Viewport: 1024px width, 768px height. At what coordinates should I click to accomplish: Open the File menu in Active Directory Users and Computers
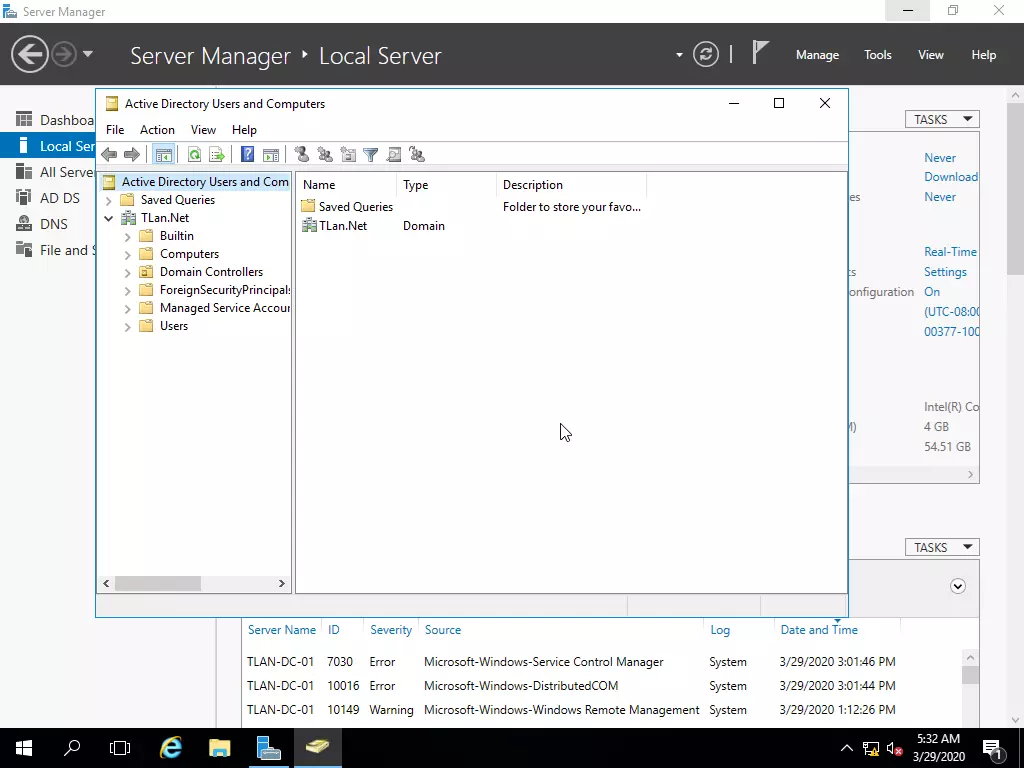(115, 130)
